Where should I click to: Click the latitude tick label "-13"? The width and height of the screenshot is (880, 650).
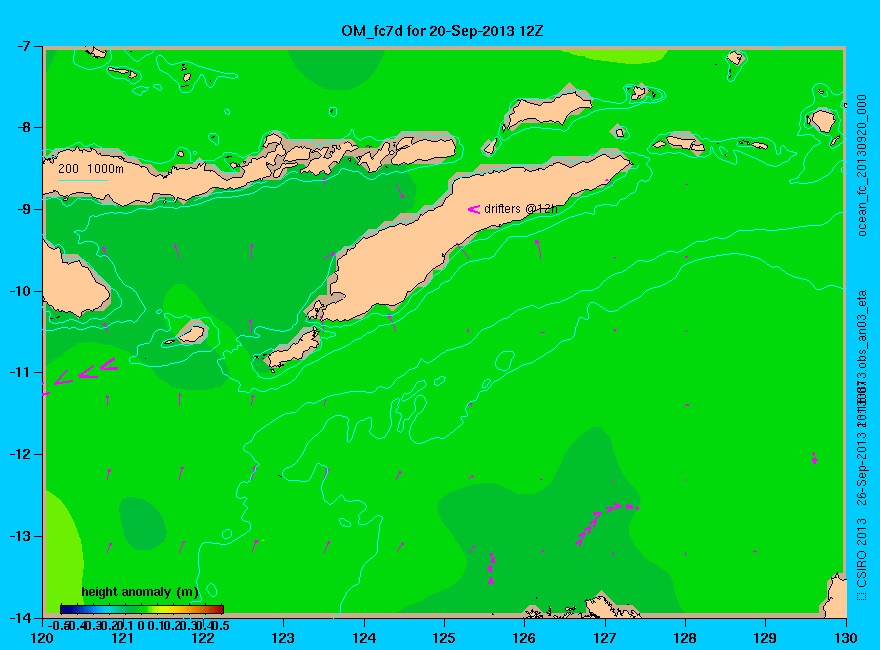(x=20, y=536)
